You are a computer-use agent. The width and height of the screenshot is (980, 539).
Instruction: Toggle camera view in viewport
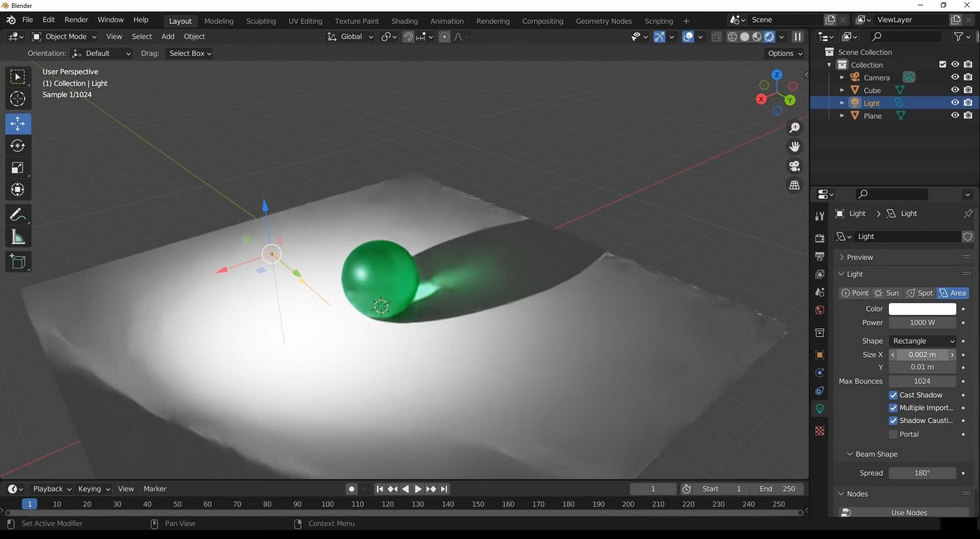[x=795, y=166]
